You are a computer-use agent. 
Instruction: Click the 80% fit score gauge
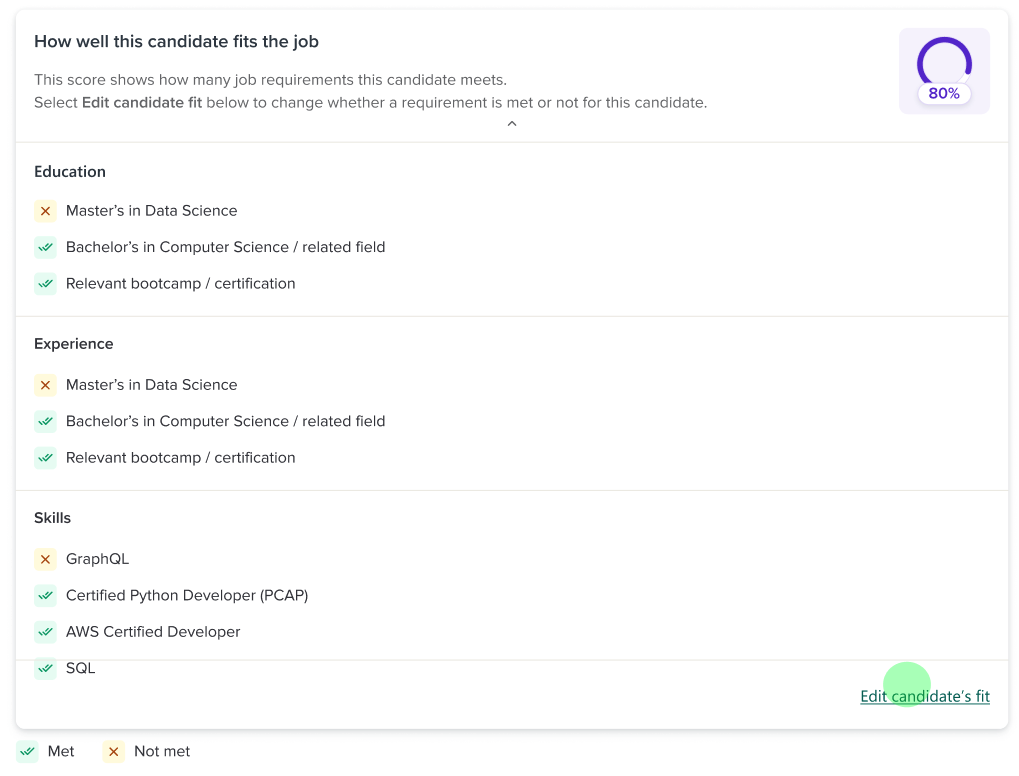pos(944,71)
